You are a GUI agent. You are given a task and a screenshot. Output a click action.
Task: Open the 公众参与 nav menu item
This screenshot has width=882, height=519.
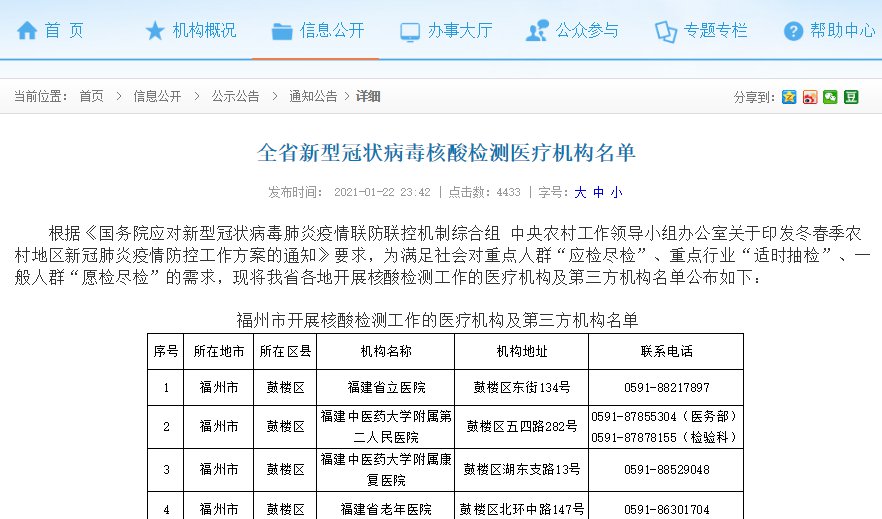pos(587,30)
